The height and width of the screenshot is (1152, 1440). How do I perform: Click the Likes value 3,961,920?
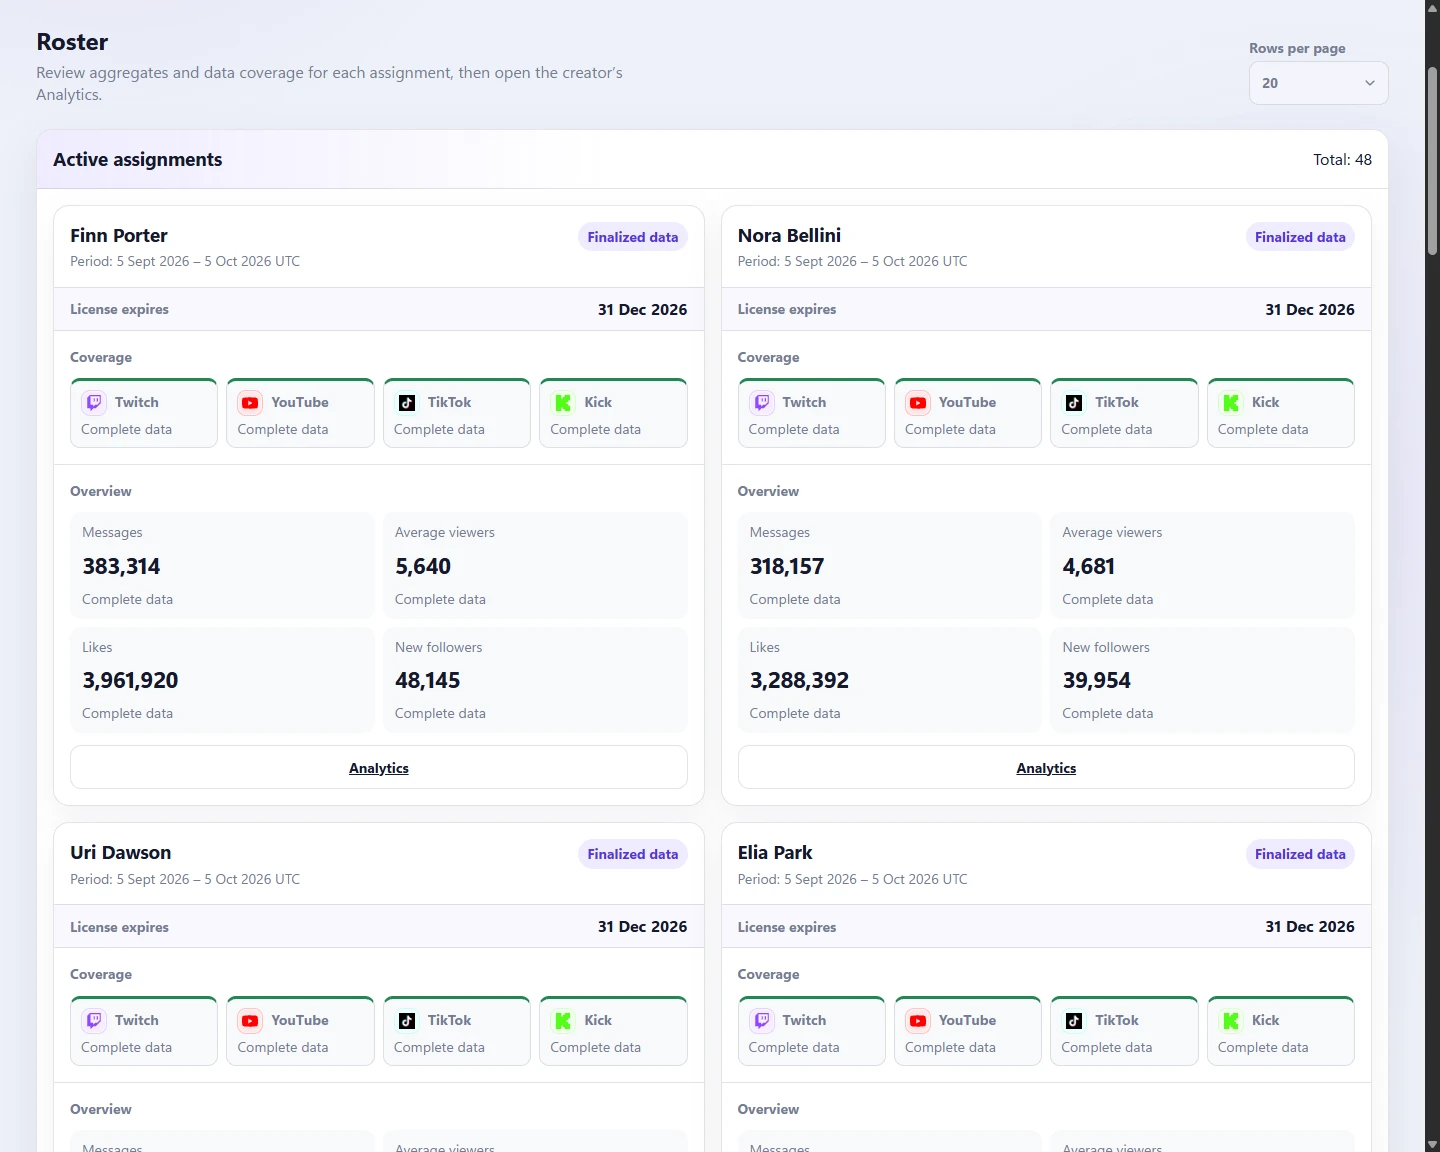(x=130, y=681)
